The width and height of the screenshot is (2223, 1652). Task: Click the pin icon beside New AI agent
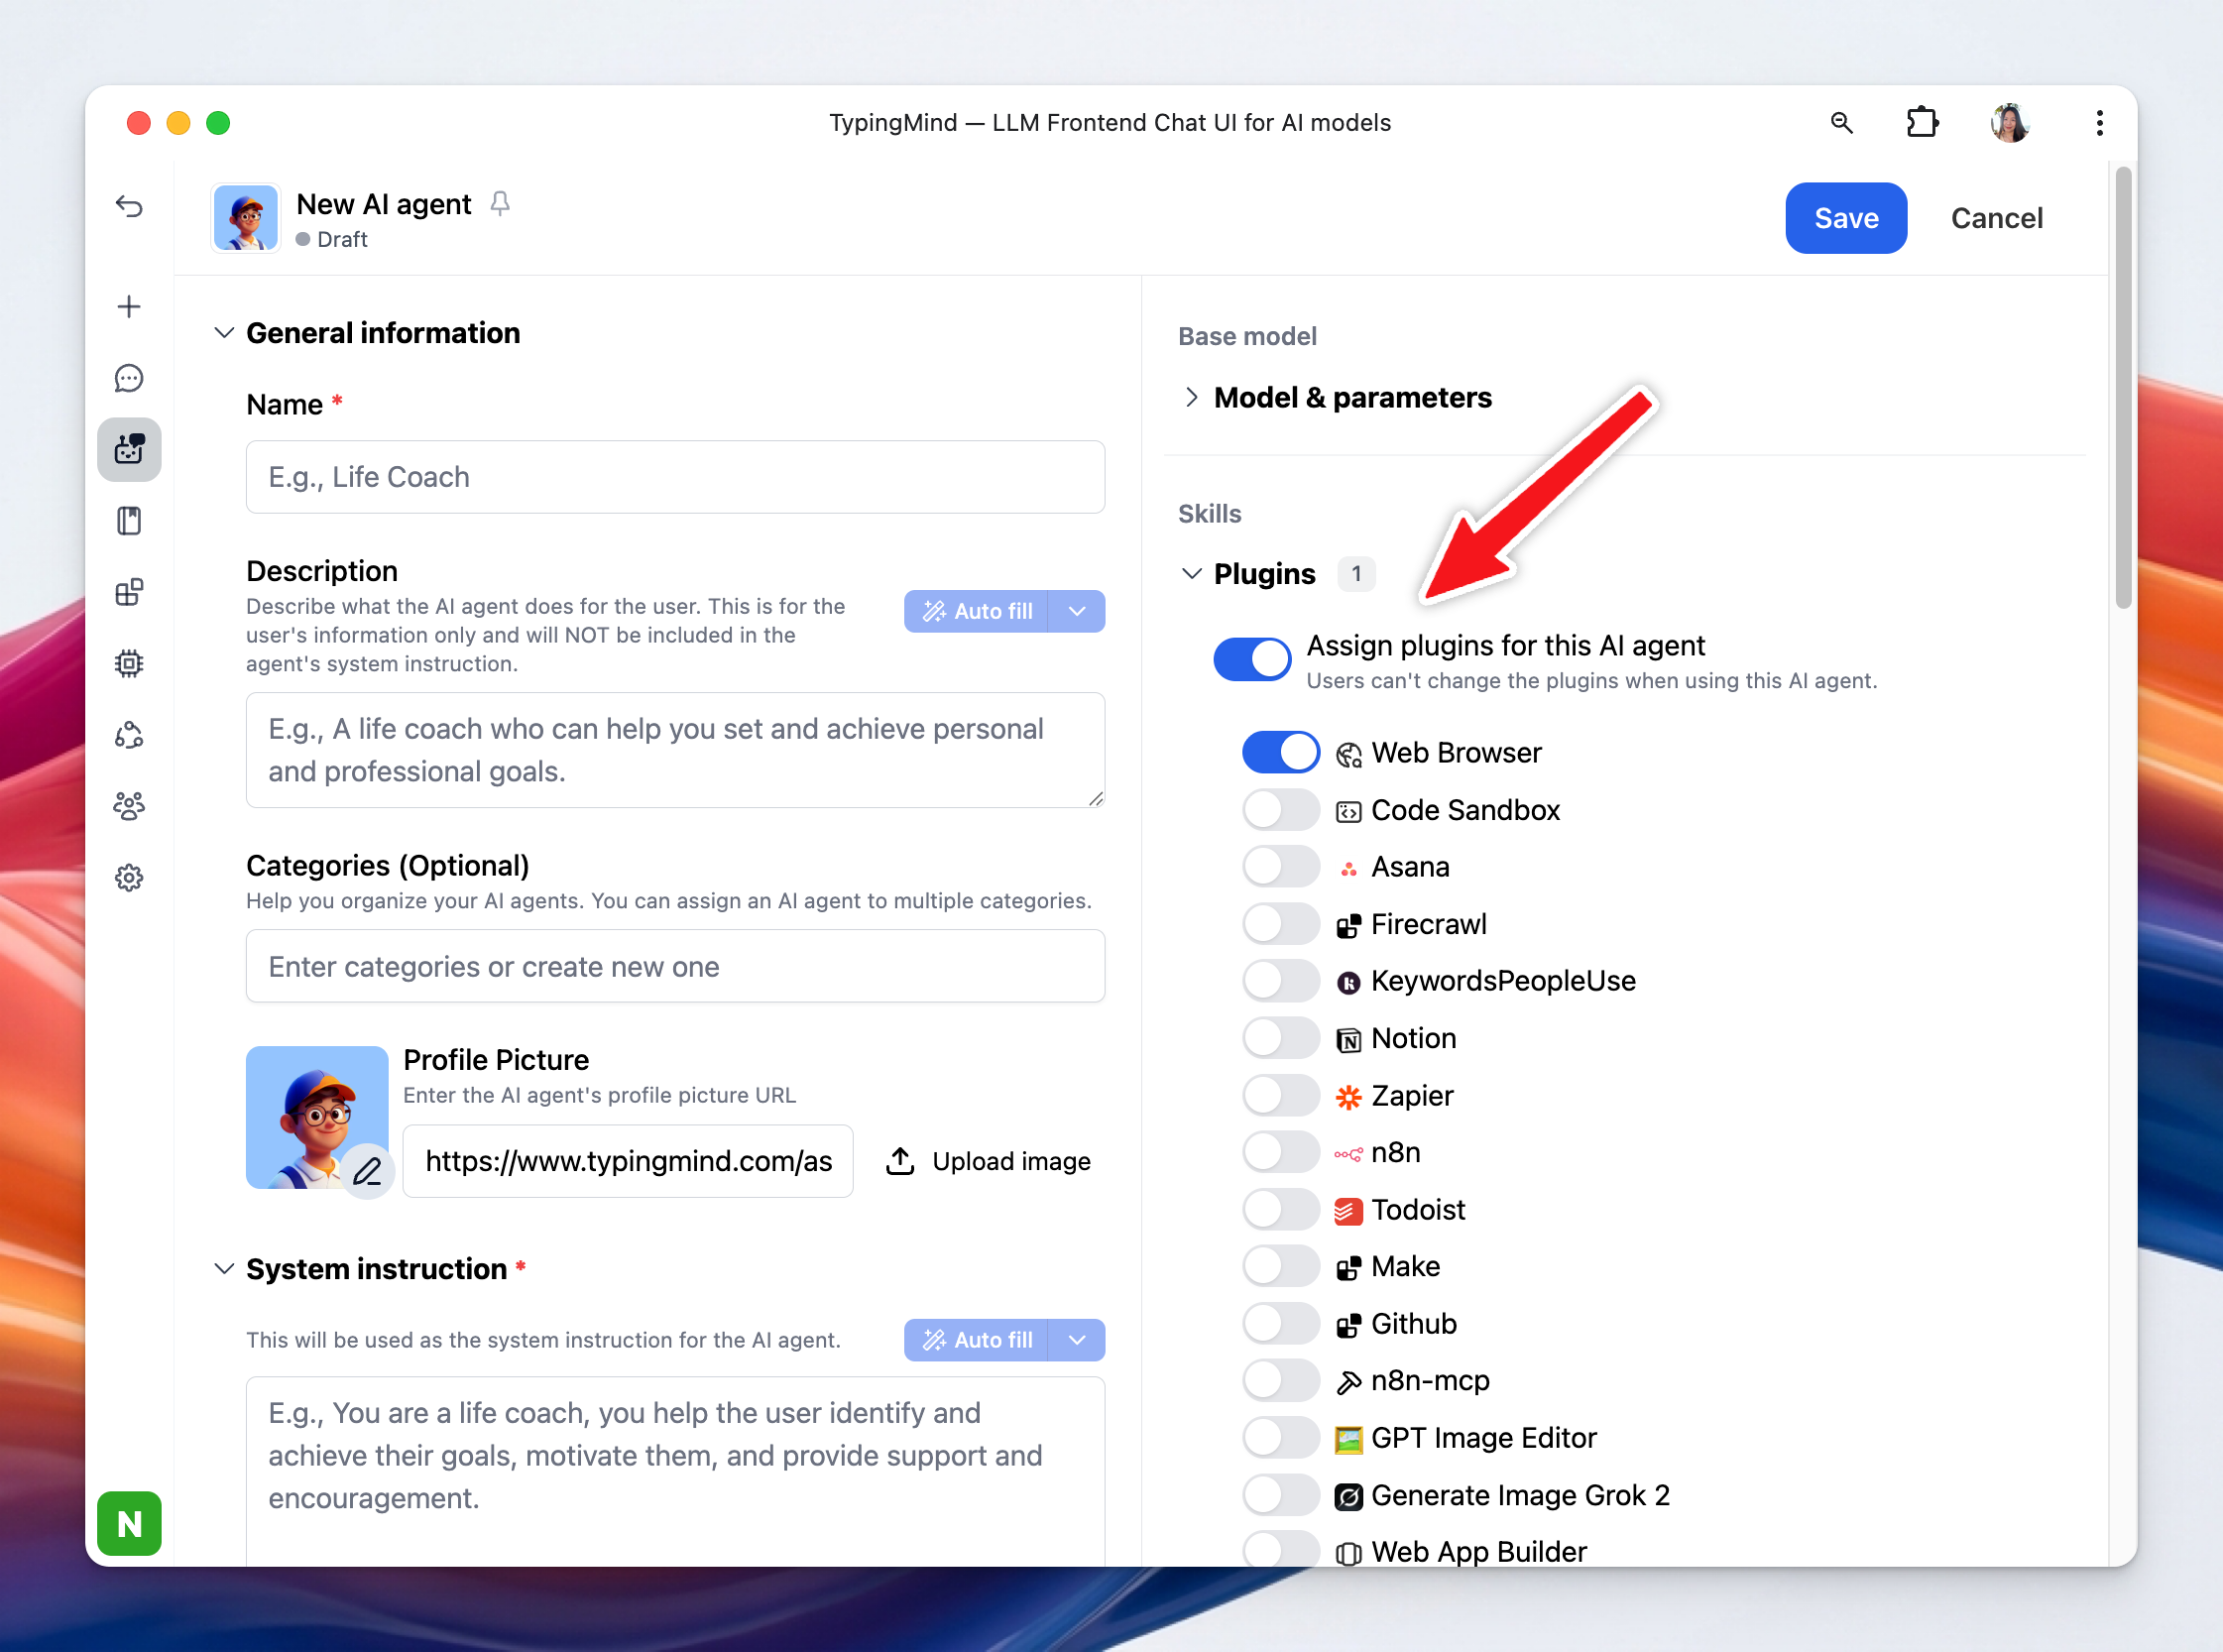tap(500, 204)
